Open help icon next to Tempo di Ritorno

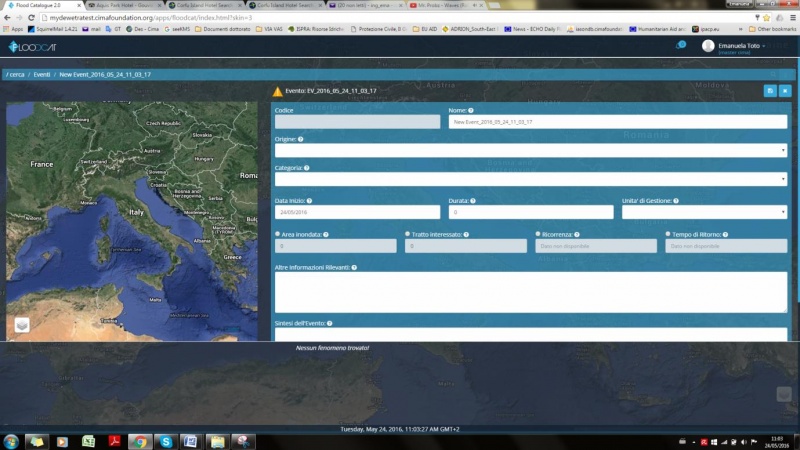(x=725, y=235)
